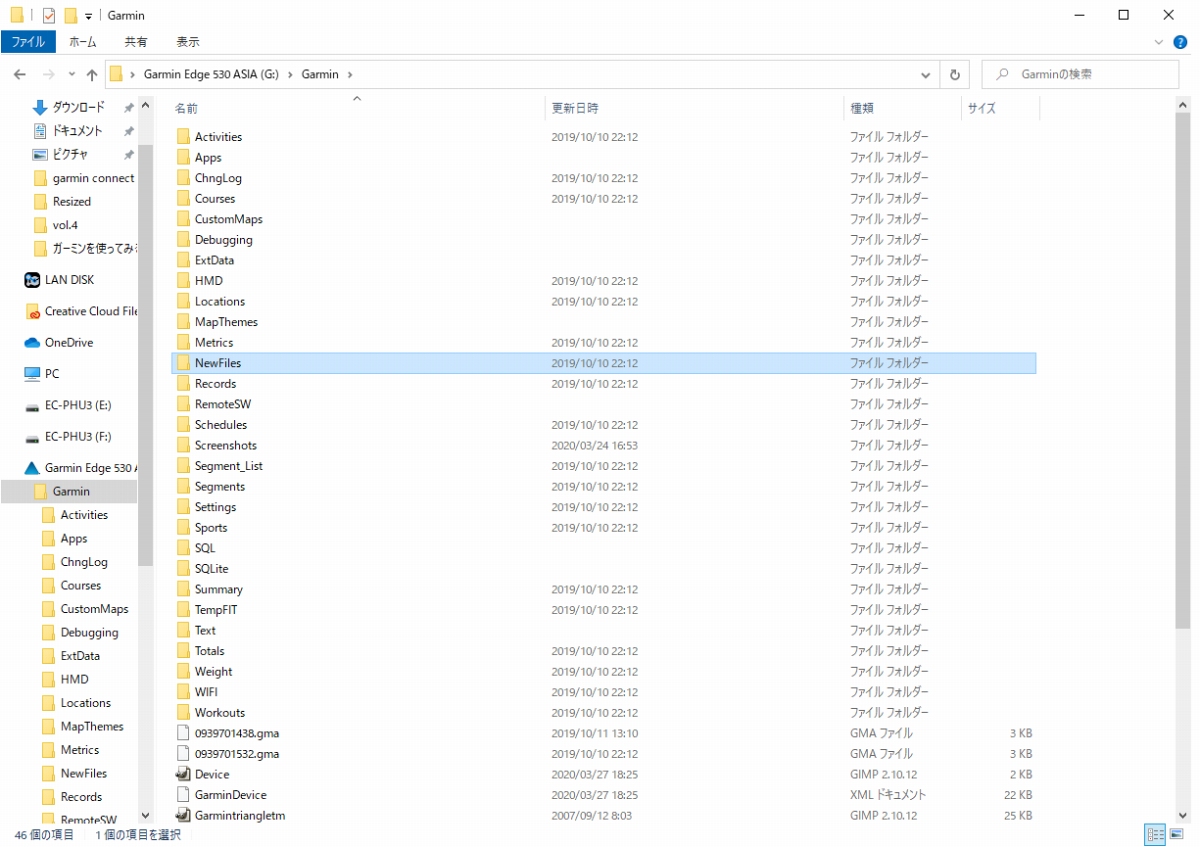The height and width of the screenshot is (847, 1200).
Task: Open ドキュメント in quick access
Action: [77, 131]
